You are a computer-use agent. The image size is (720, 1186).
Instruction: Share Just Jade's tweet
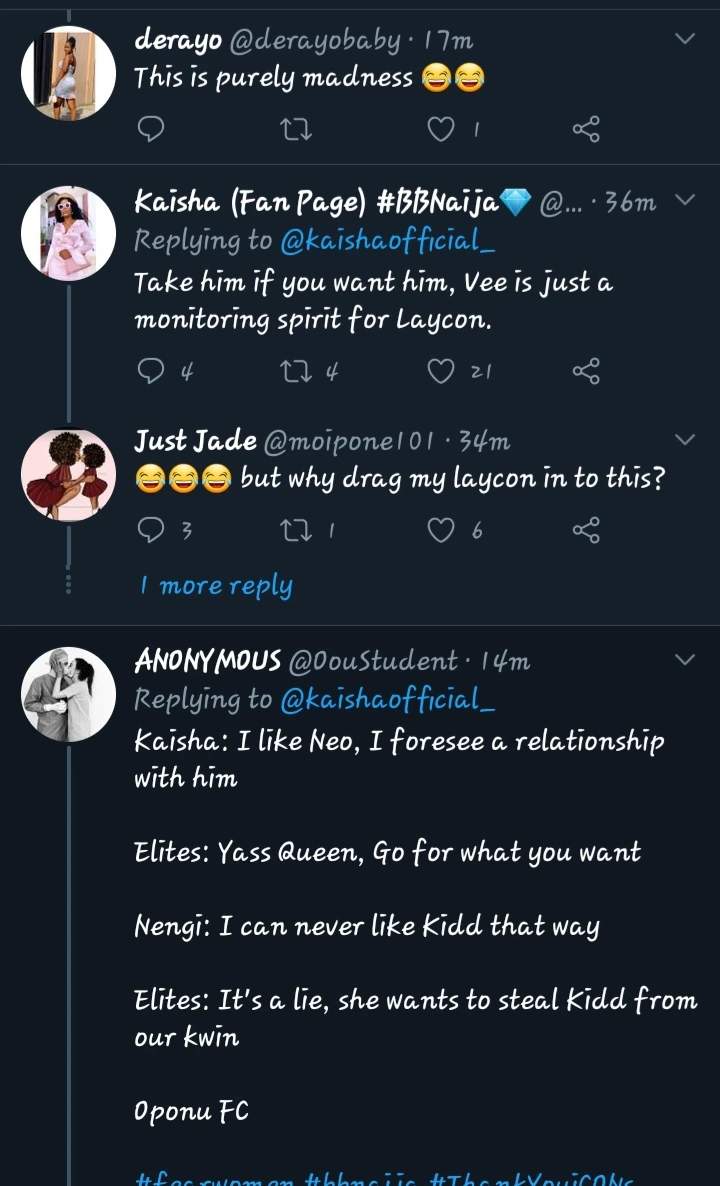pos(586,530)
